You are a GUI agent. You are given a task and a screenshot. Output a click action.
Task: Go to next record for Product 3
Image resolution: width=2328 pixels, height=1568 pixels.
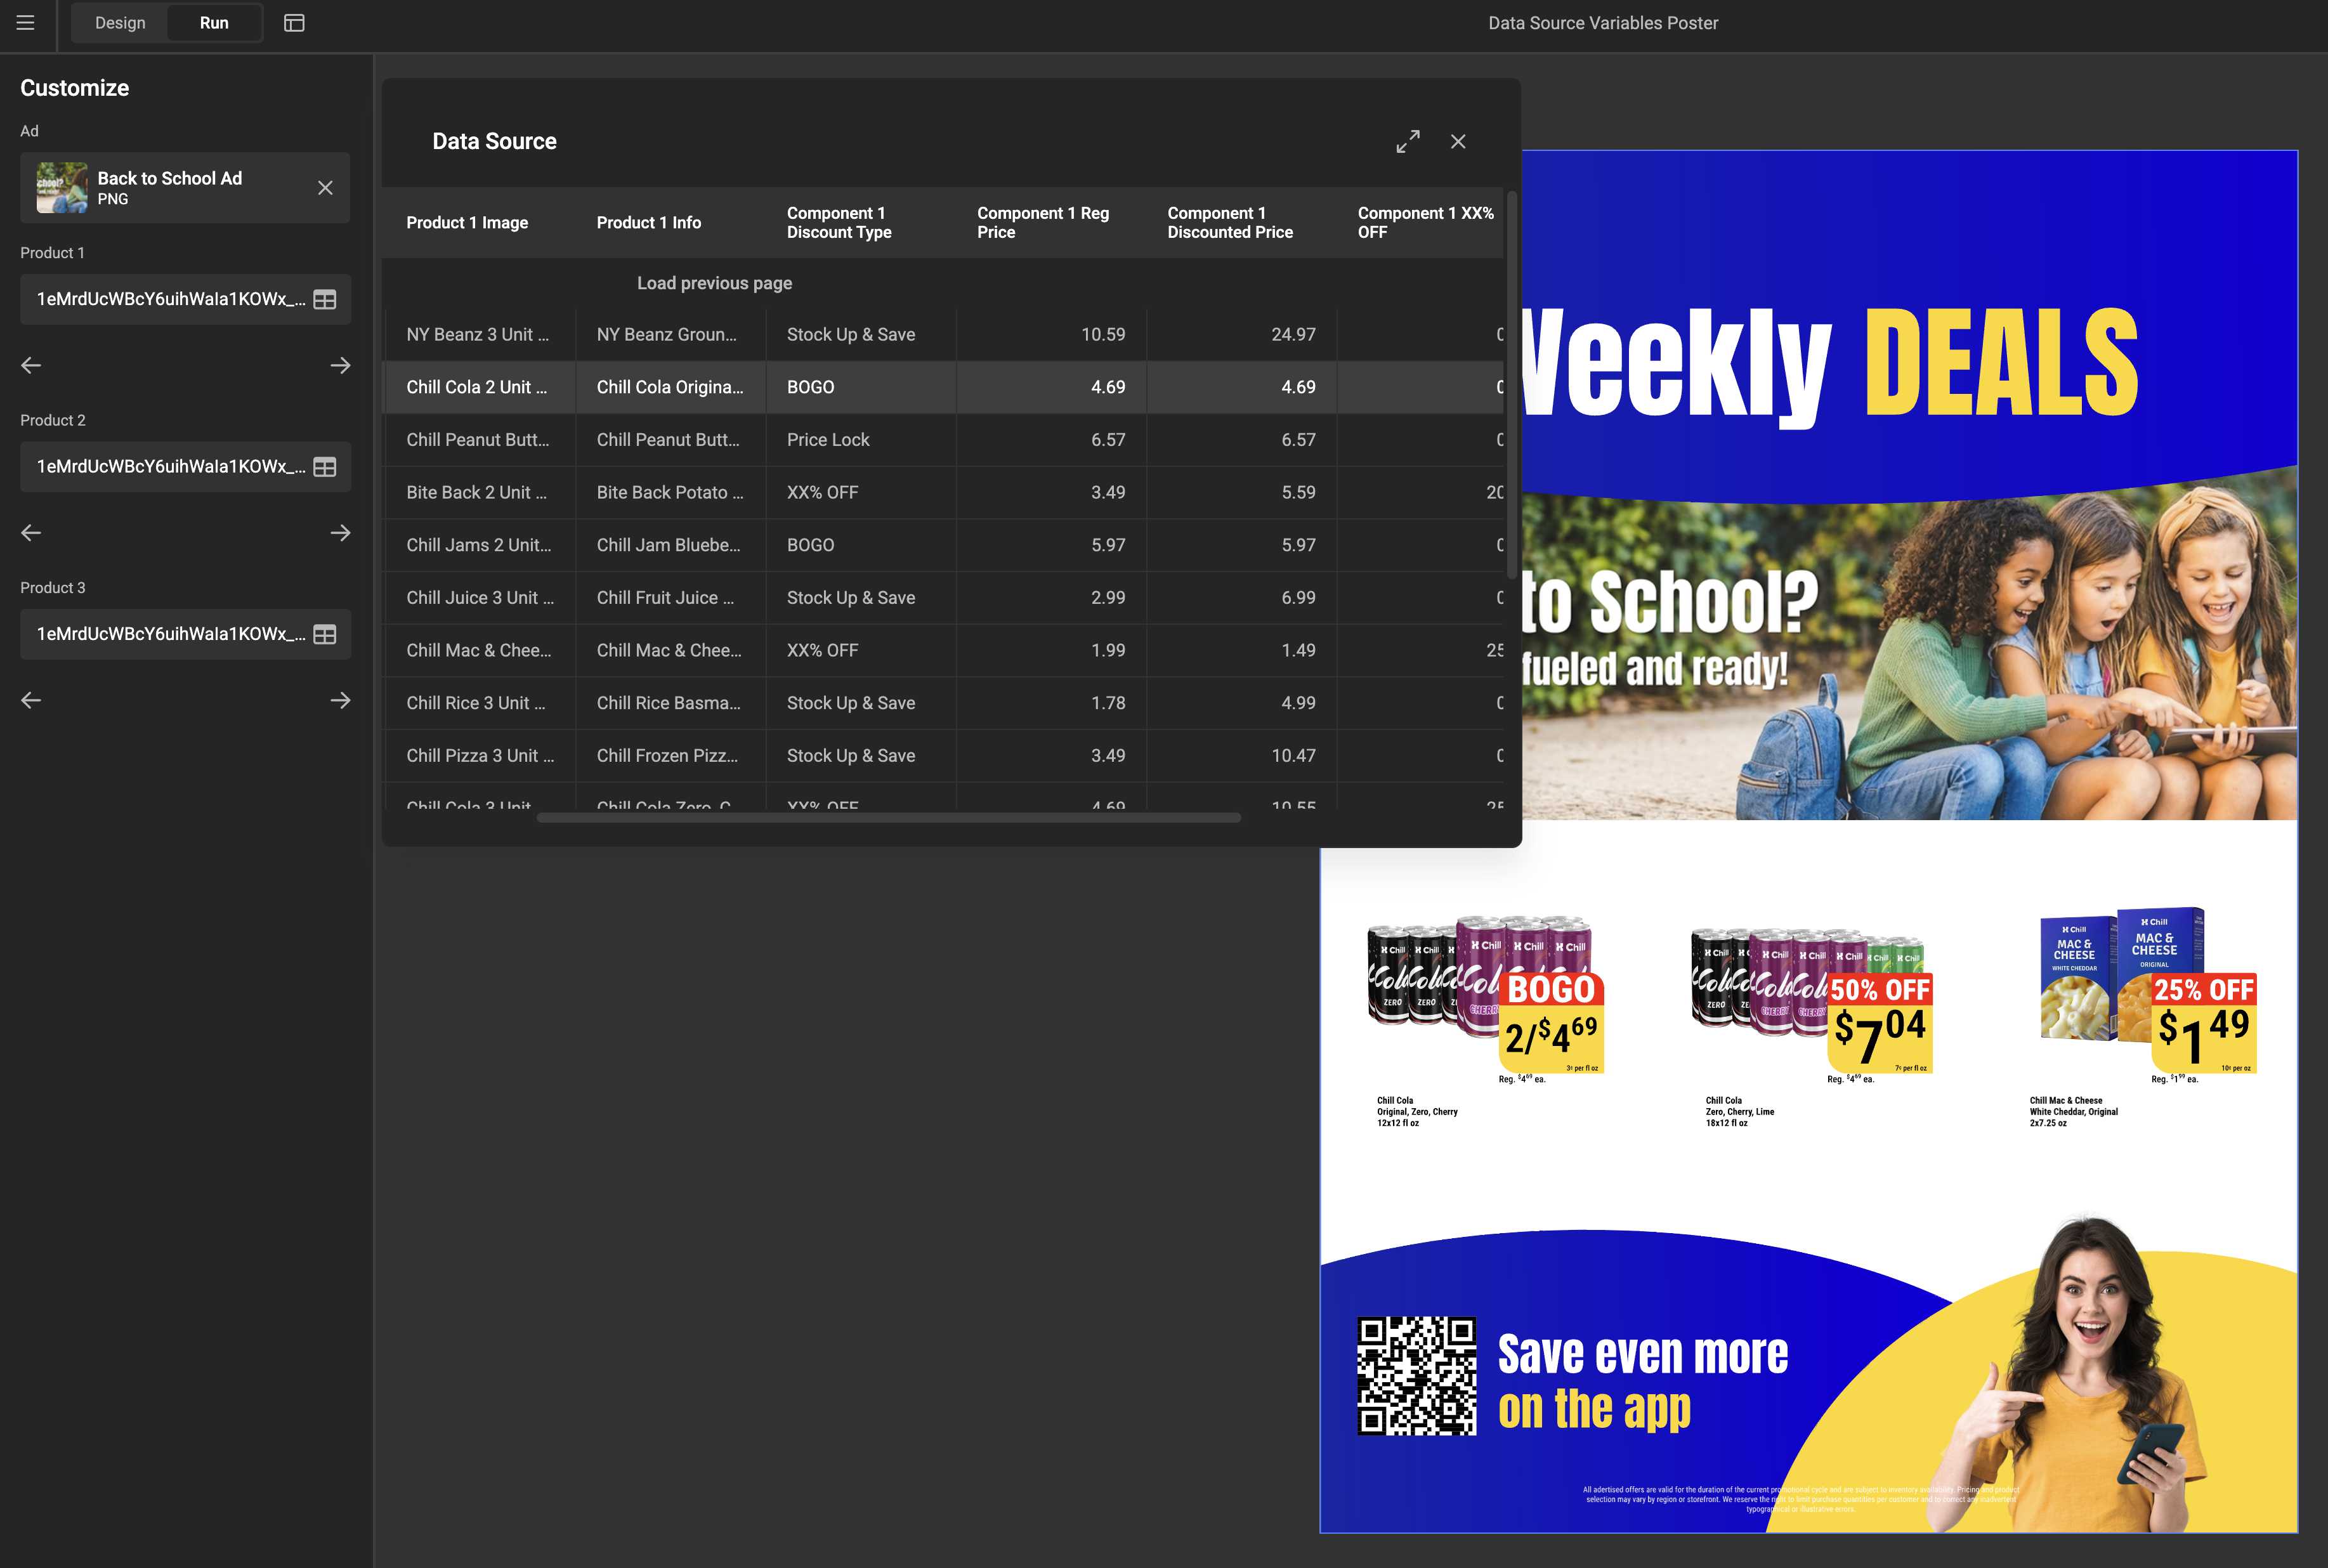[x=340, y=700]
